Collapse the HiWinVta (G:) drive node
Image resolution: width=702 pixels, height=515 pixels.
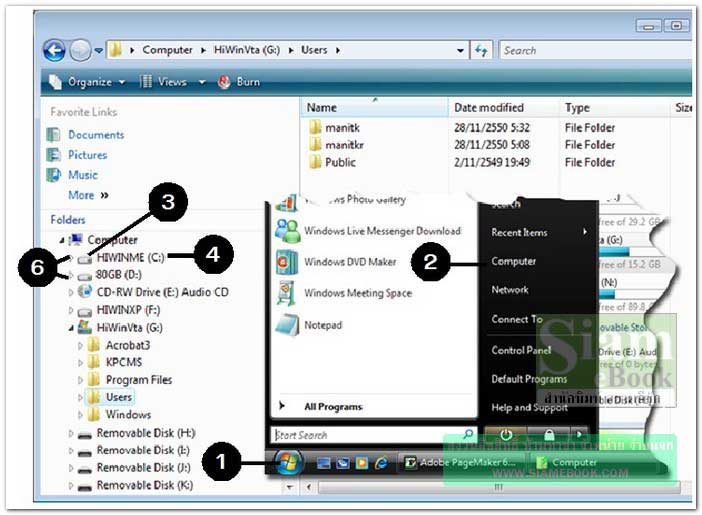[71, 328]
